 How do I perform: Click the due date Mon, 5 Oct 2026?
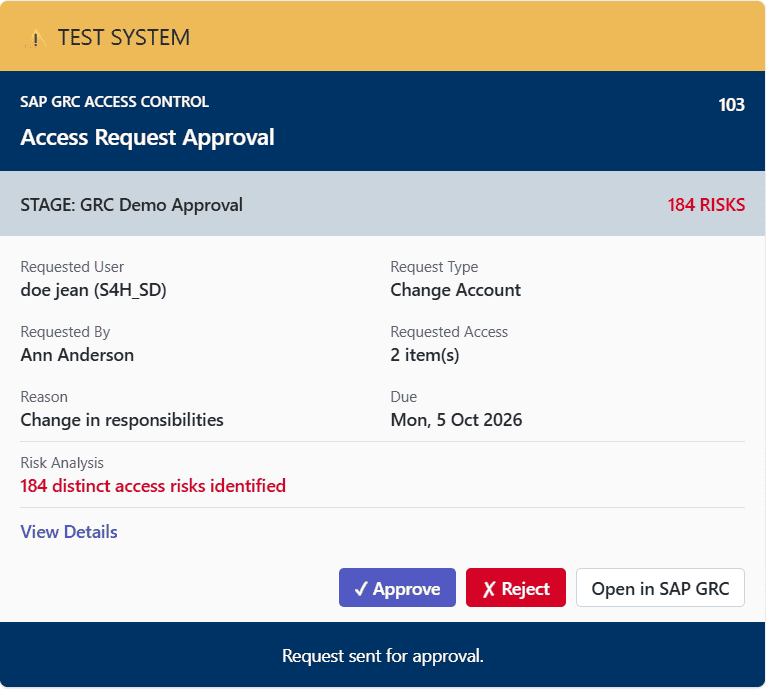456,420
